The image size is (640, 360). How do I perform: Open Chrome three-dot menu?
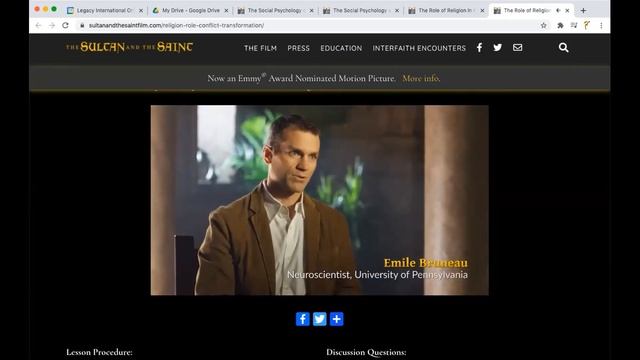tap(601, 25)
